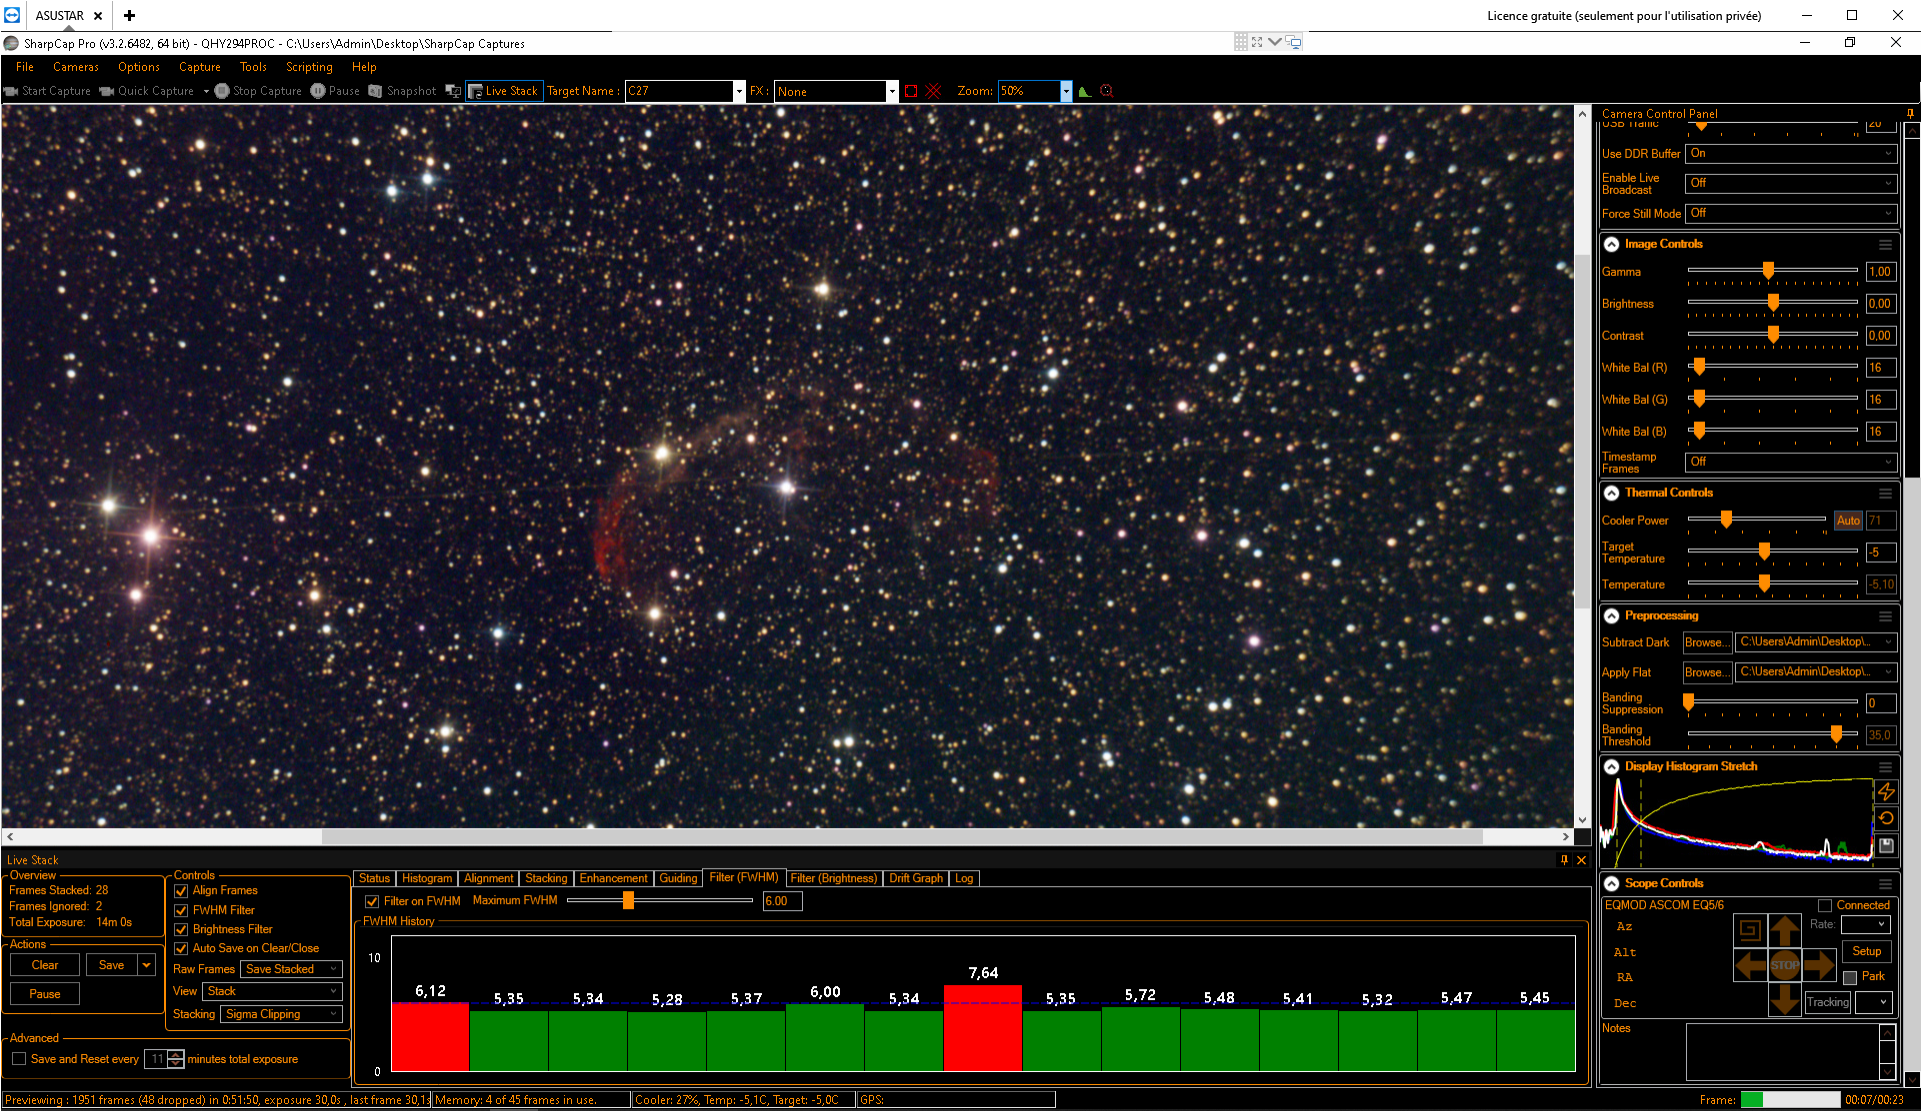
Task: Click the scope move-up arrow
Action: point(1785,932)
